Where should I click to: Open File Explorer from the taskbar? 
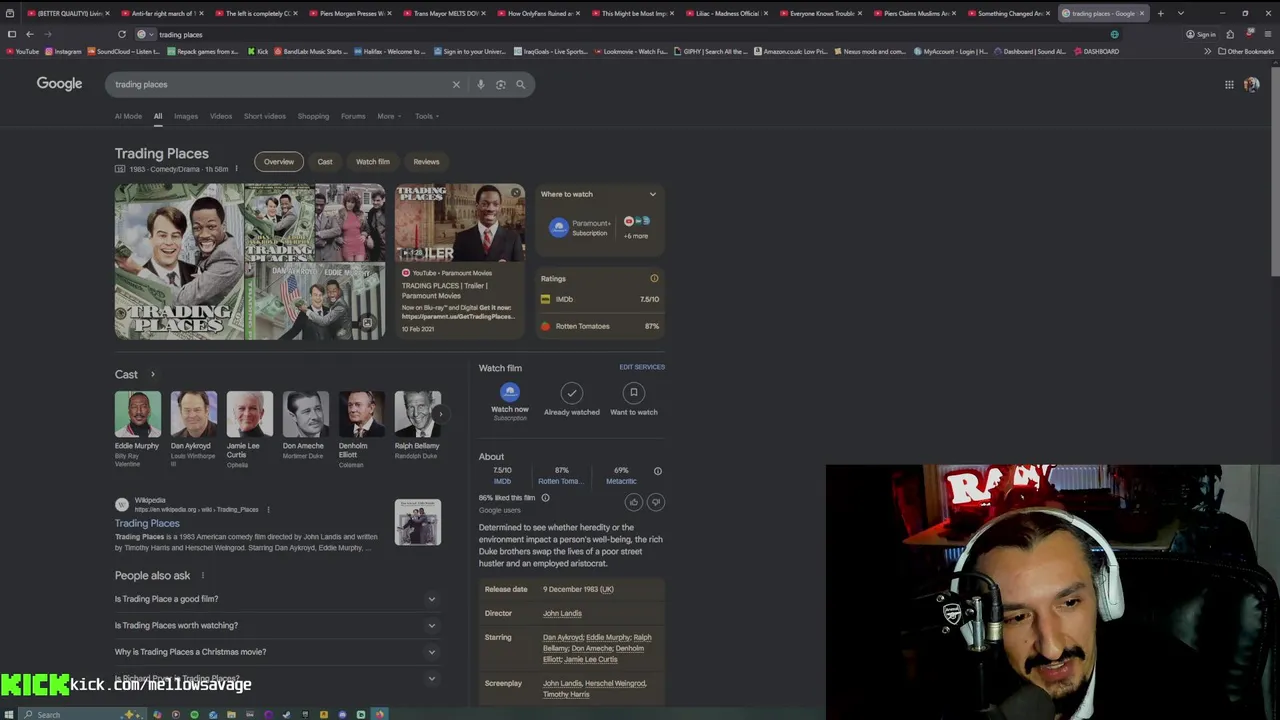(231, 714)
